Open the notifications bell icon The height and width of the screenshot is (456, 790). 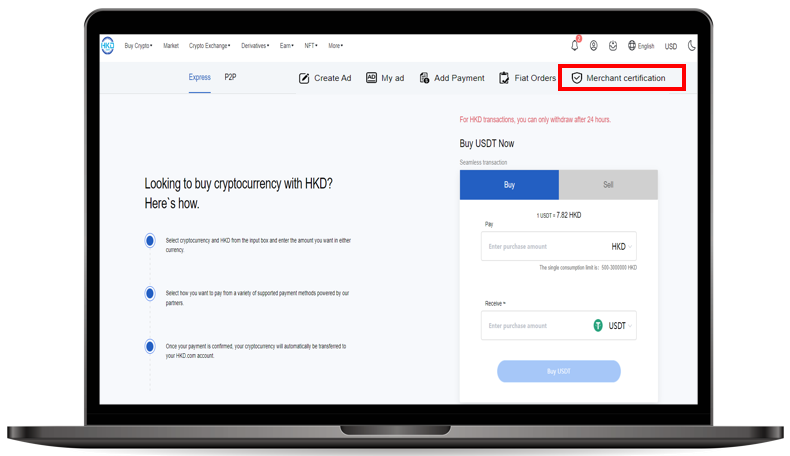click(575, 46)
